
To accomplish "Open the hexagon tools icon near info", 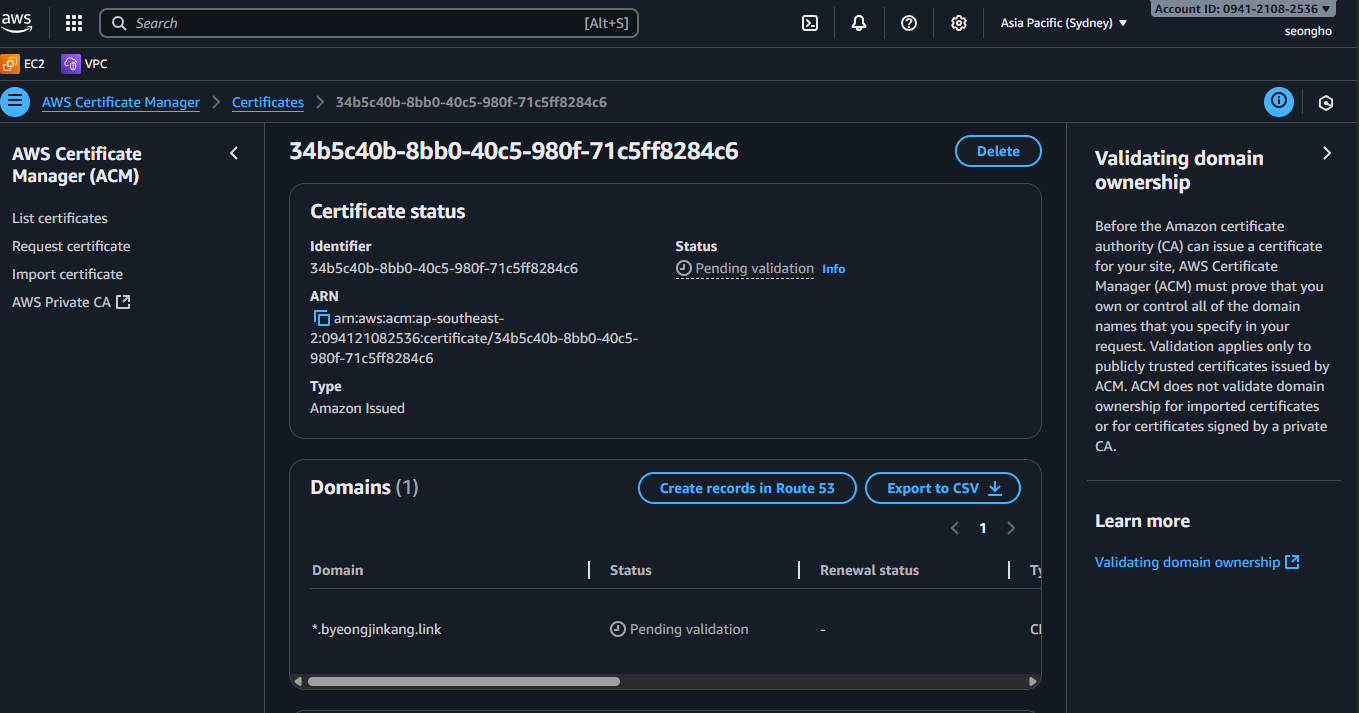I will [1326, 102].
